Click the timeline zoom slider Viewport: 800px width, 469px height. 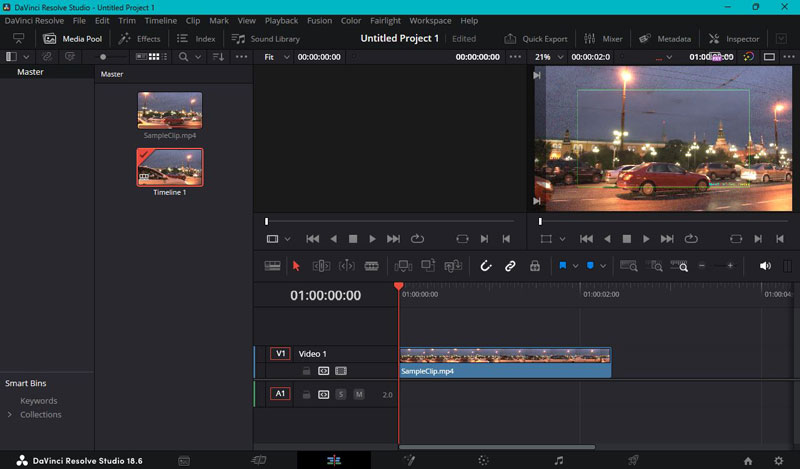717,266
